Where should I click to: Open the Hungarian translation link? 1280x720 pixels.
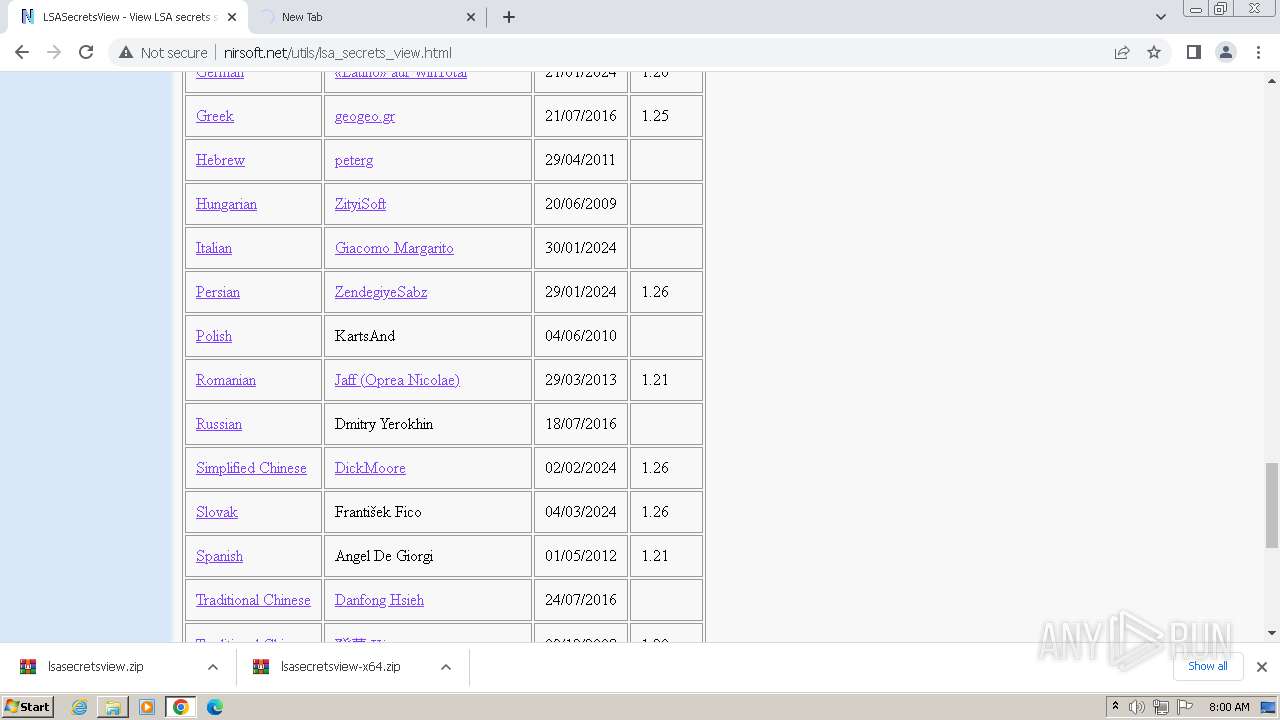tap(226, 204)
